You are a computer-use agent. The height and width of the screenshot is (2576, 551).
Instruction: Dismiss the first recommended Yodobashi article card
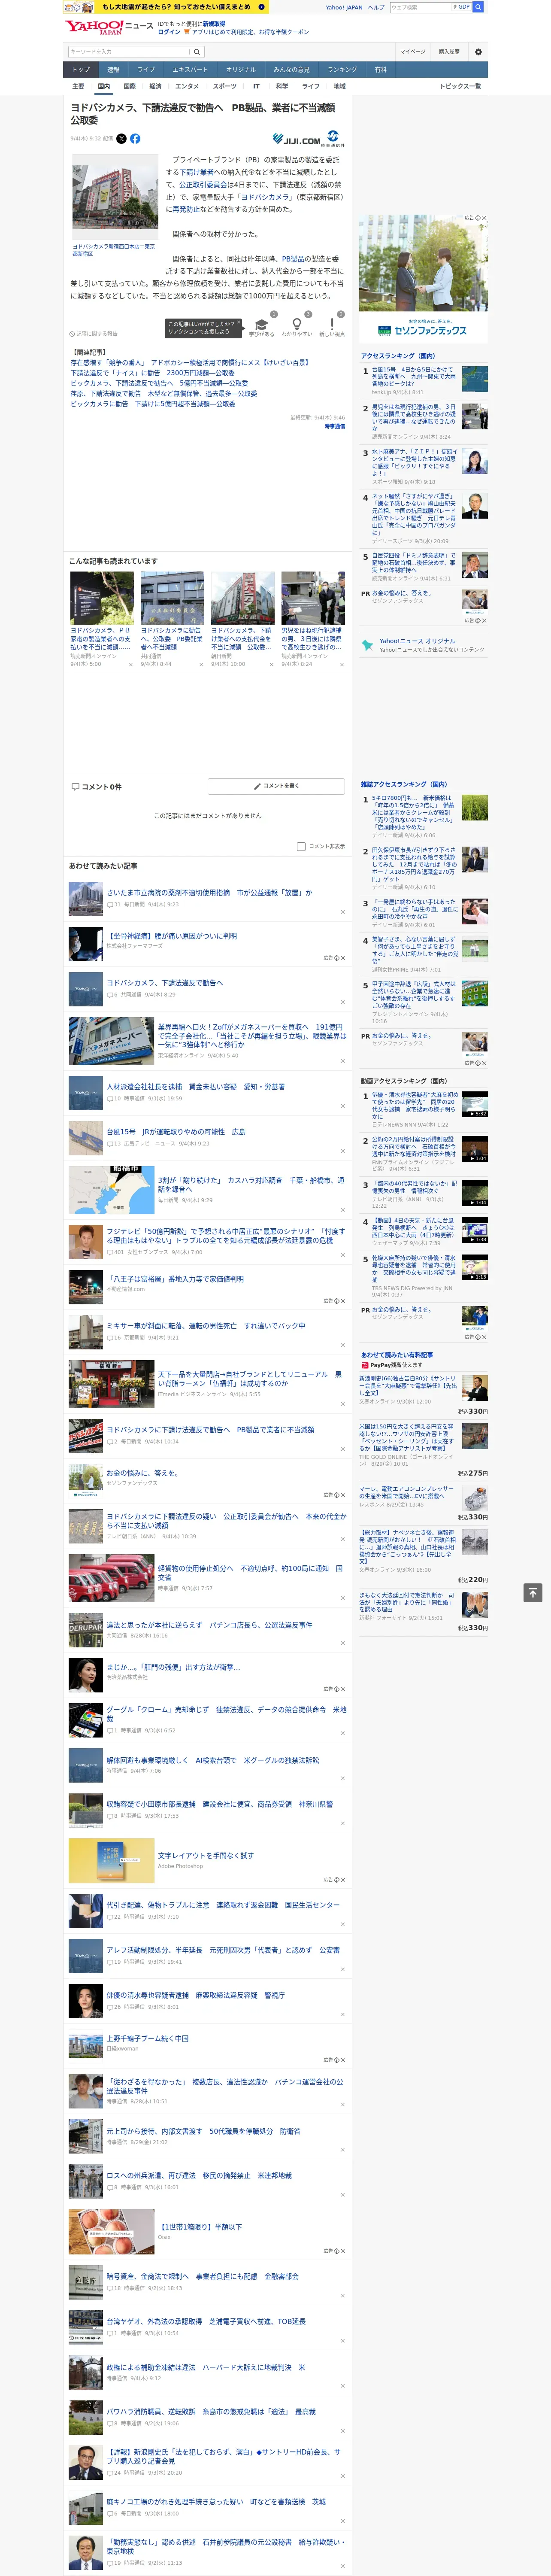coord(130,664)
